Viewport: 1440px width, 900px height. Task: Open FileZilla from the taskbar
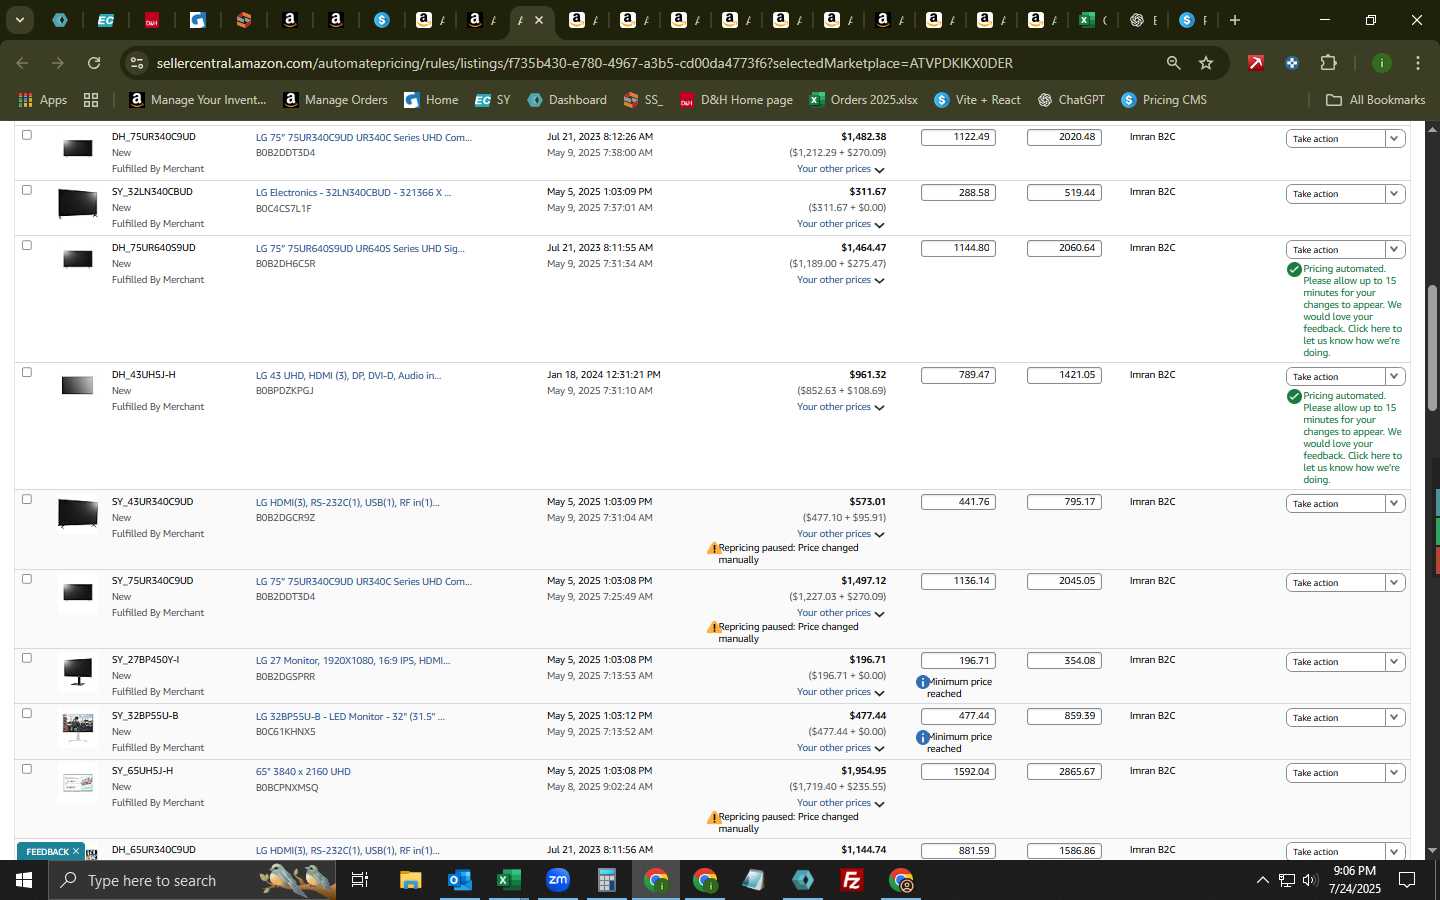[x=852, y=880]
